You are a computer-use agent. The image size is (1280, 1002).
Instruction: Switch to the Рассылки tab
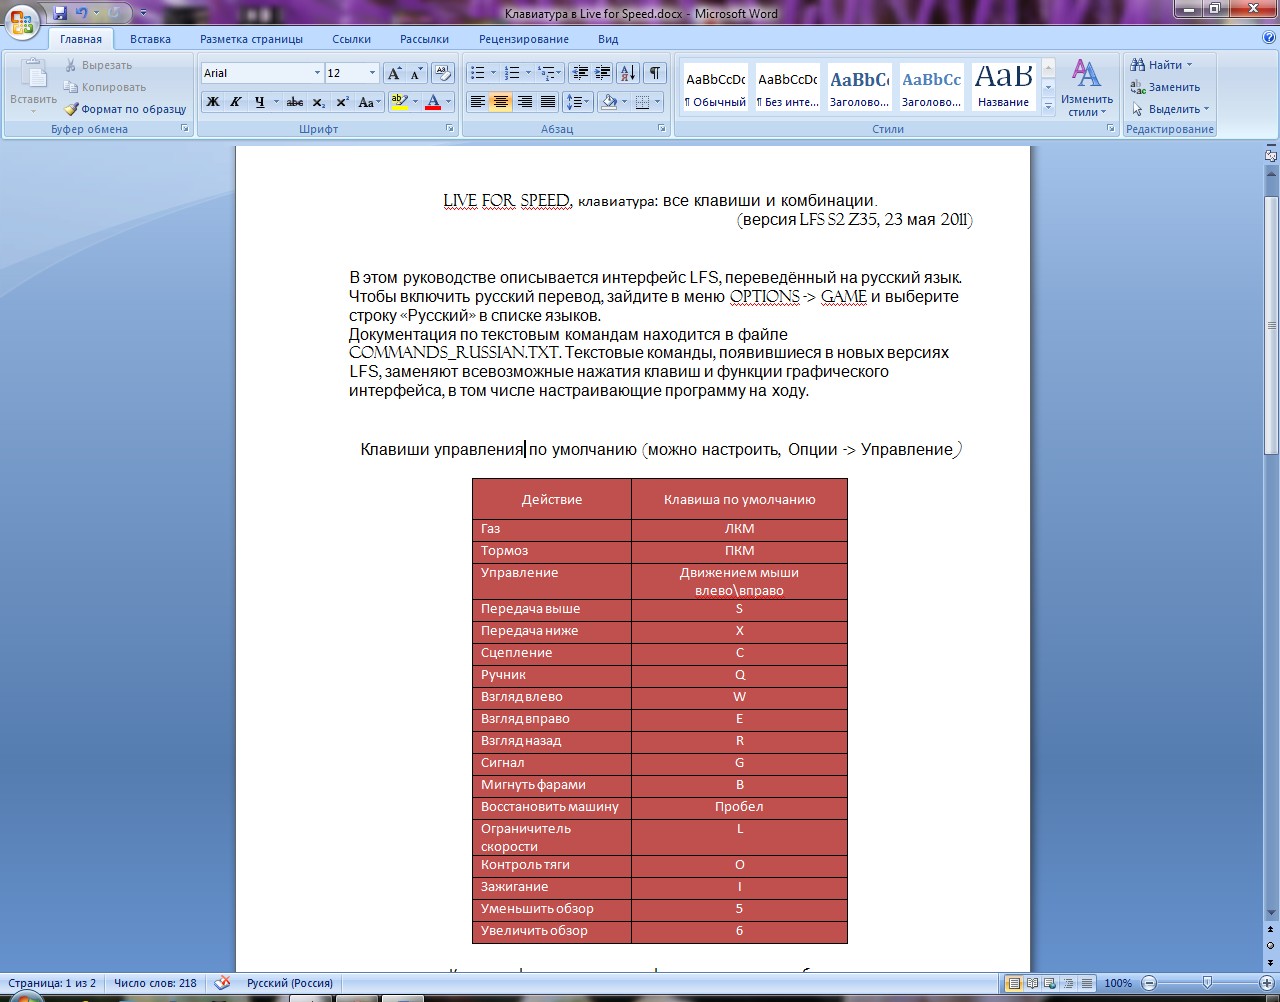[x=424, y=39]
